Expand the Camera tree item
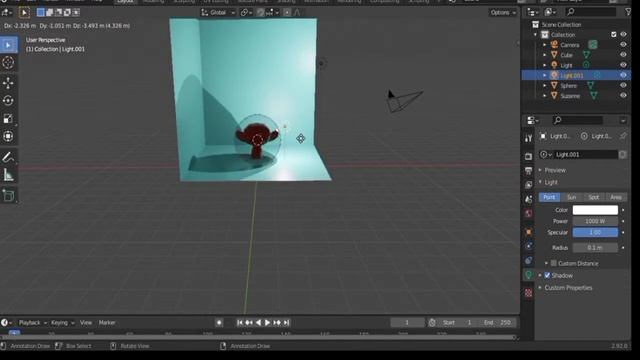 click(x=544, y=45)
